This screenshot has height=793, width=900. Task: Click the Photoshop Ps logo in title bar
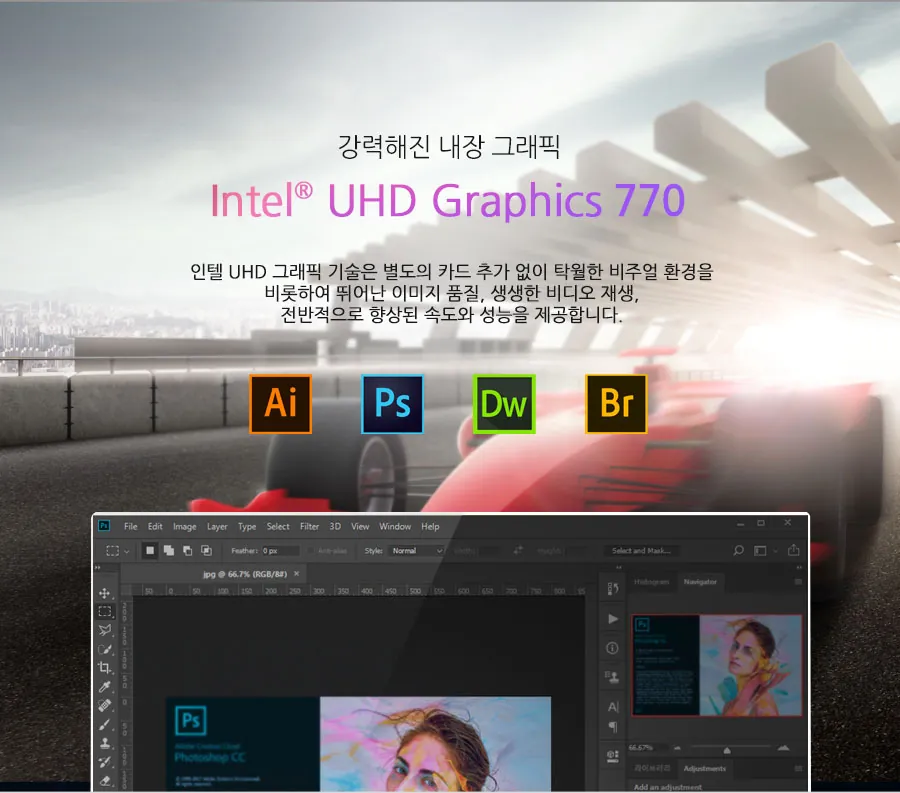pos(104,525)
